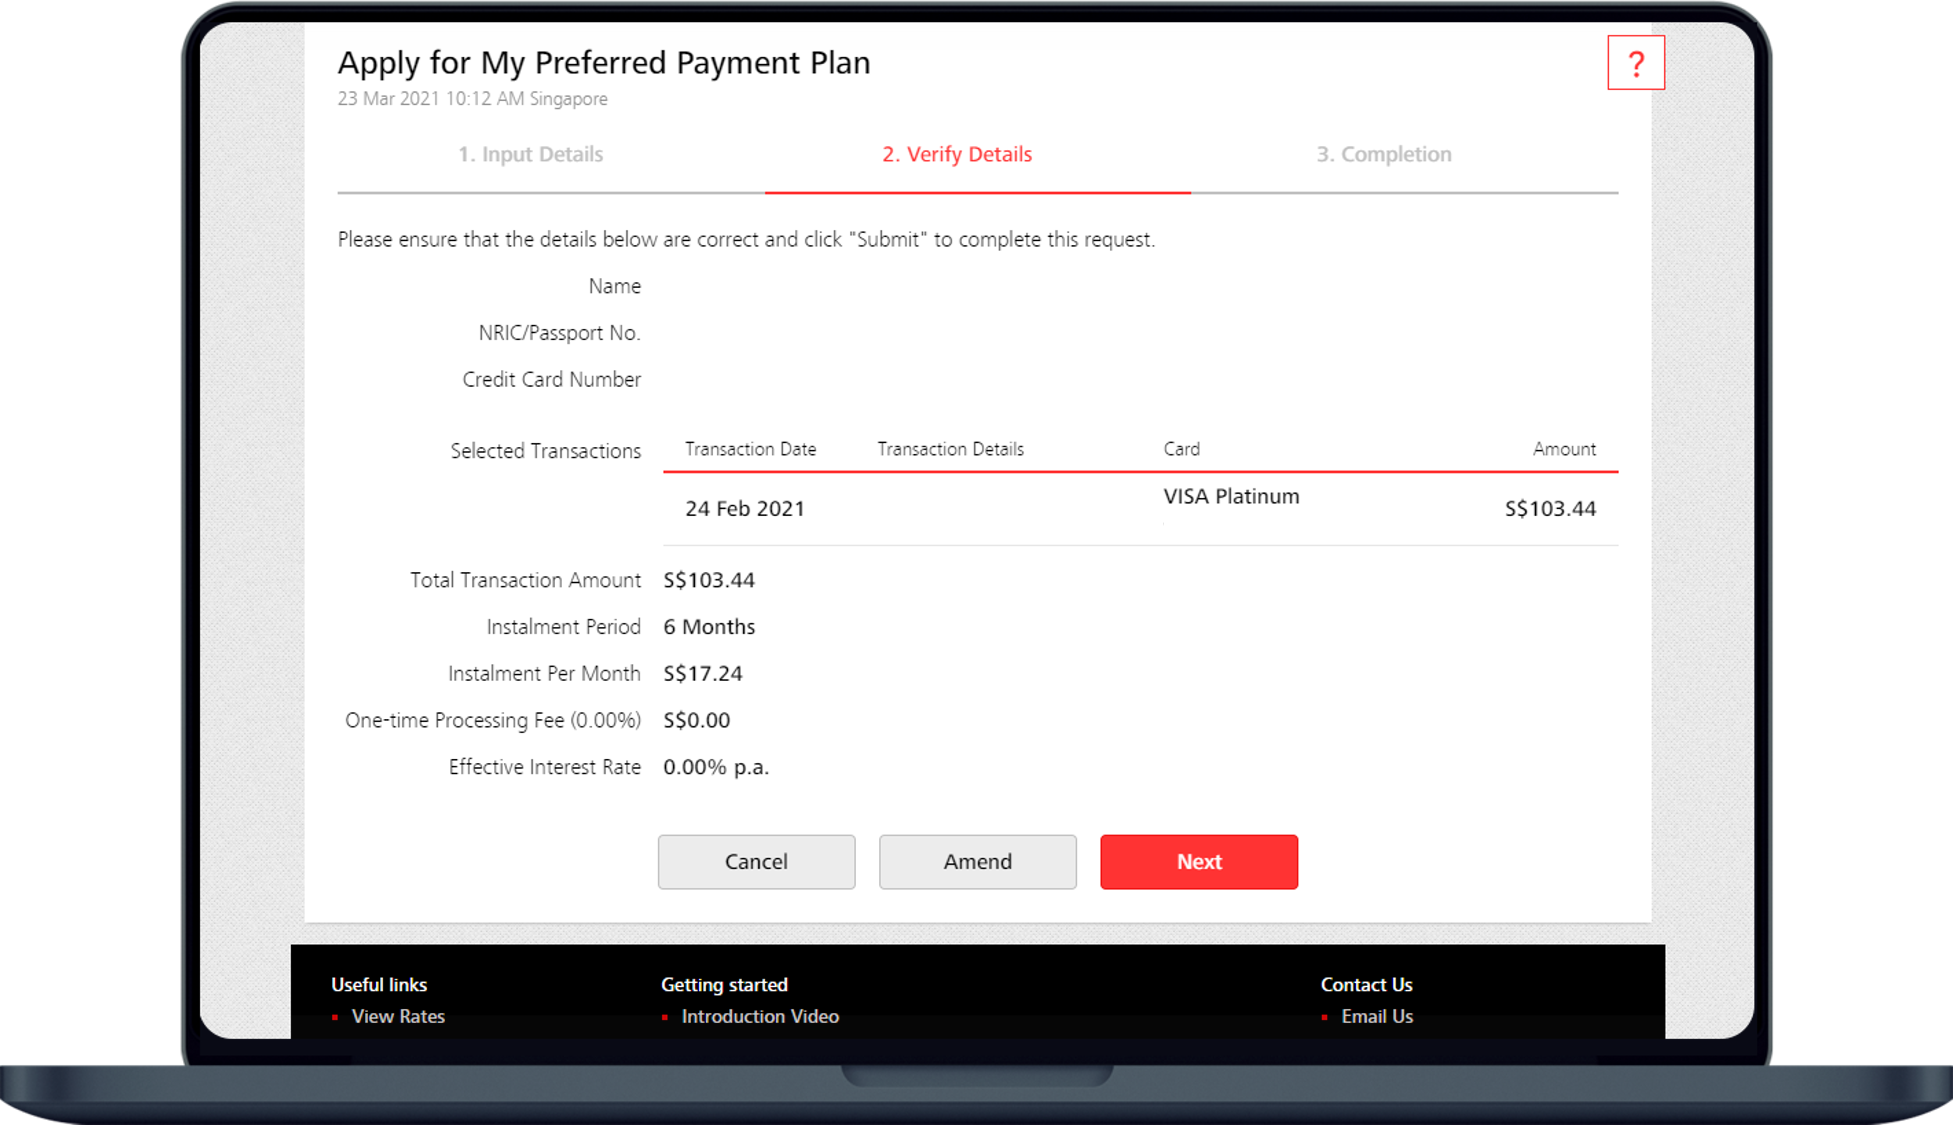This screenshot has height=1125, width=1953.
Task: Click the Amount column header
Action: pyautogui.click(x=1564, y=449)
